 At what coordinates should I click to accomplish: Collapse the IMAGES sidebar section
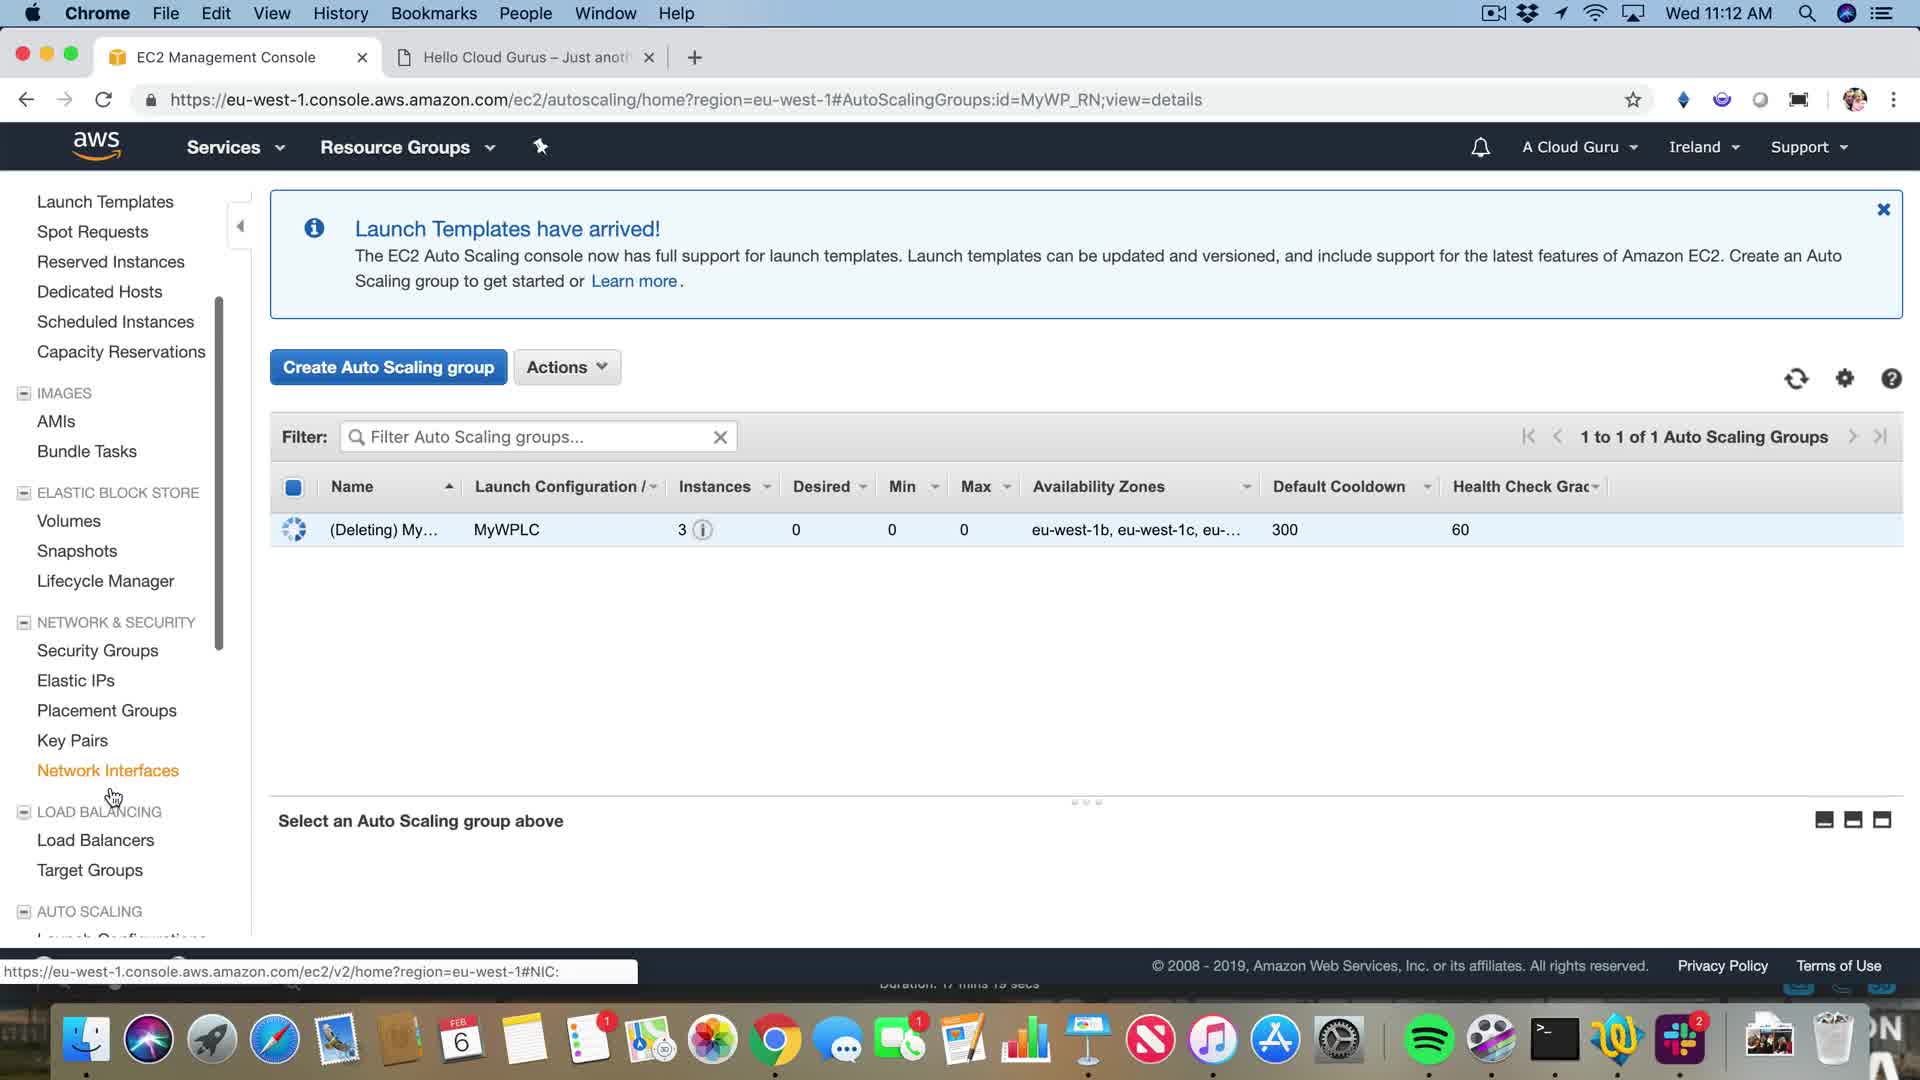tap(24, 393)
